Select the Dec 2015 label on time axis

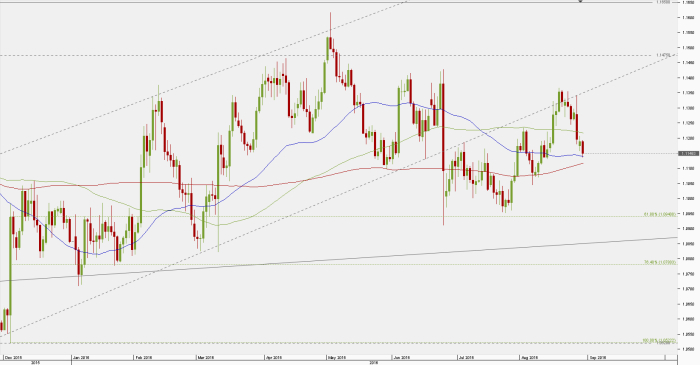(13, 357)
